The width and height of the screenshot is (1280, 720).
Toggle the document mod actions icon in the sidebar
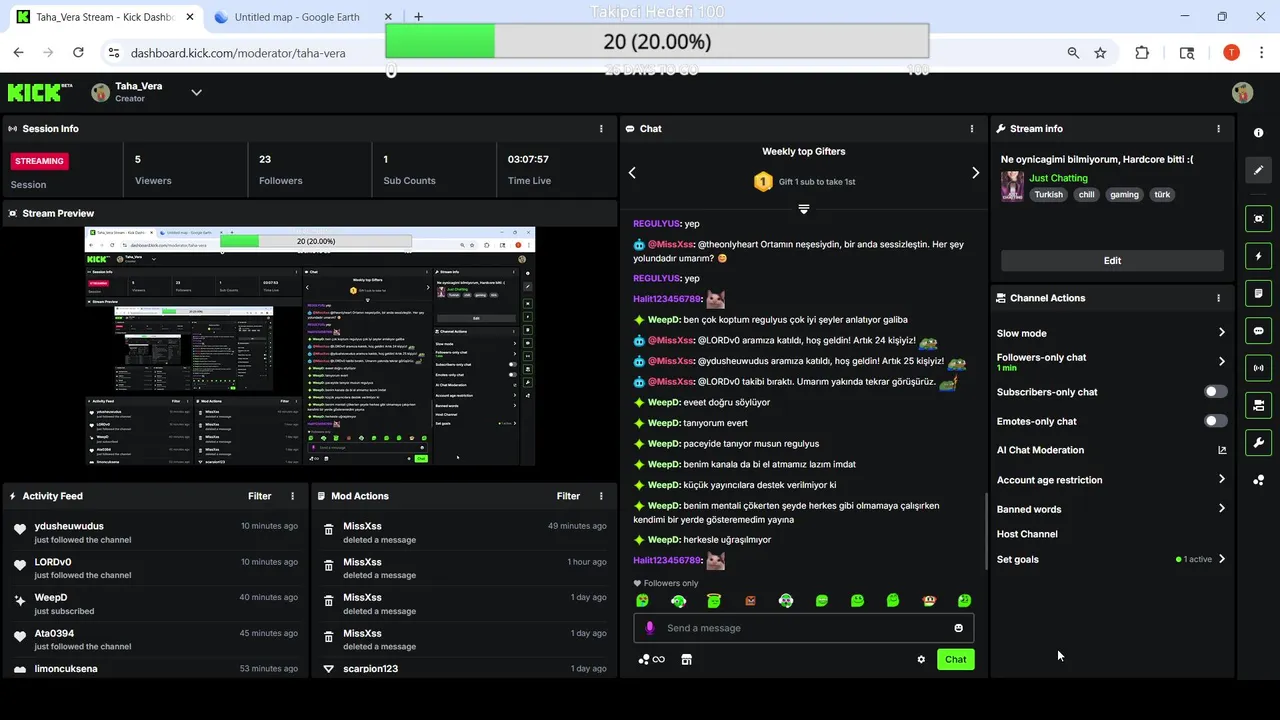1258,293
